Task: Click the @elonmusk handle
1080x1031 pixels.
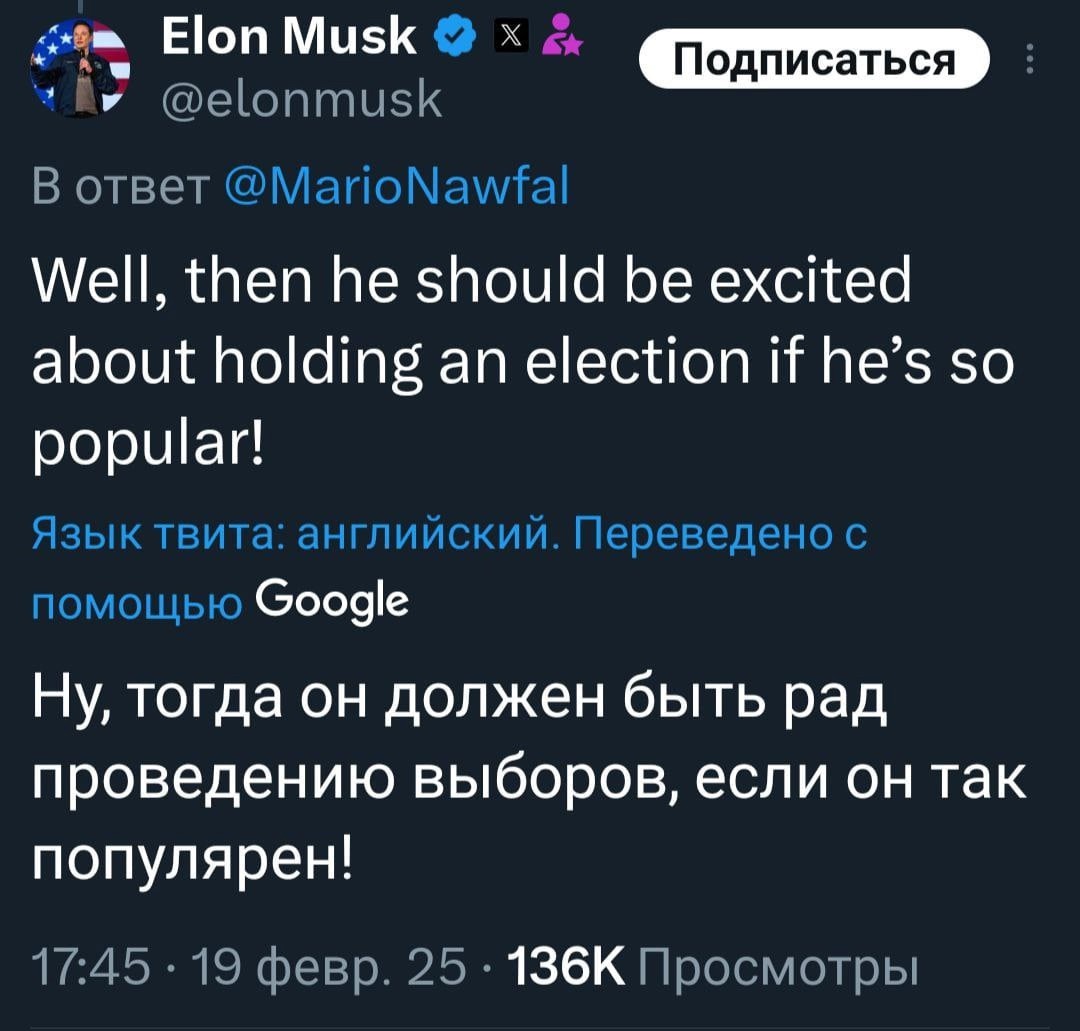Action: (x=301, y=98)
